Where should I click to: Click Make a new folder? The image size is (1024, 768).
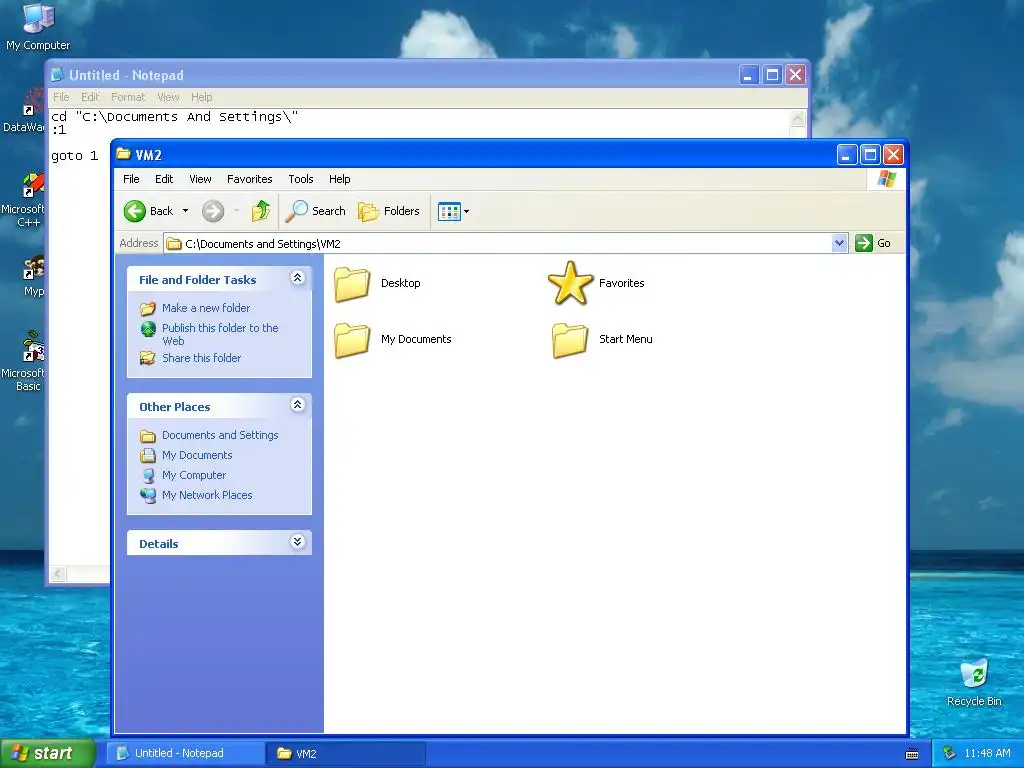[x=206, y=308]
